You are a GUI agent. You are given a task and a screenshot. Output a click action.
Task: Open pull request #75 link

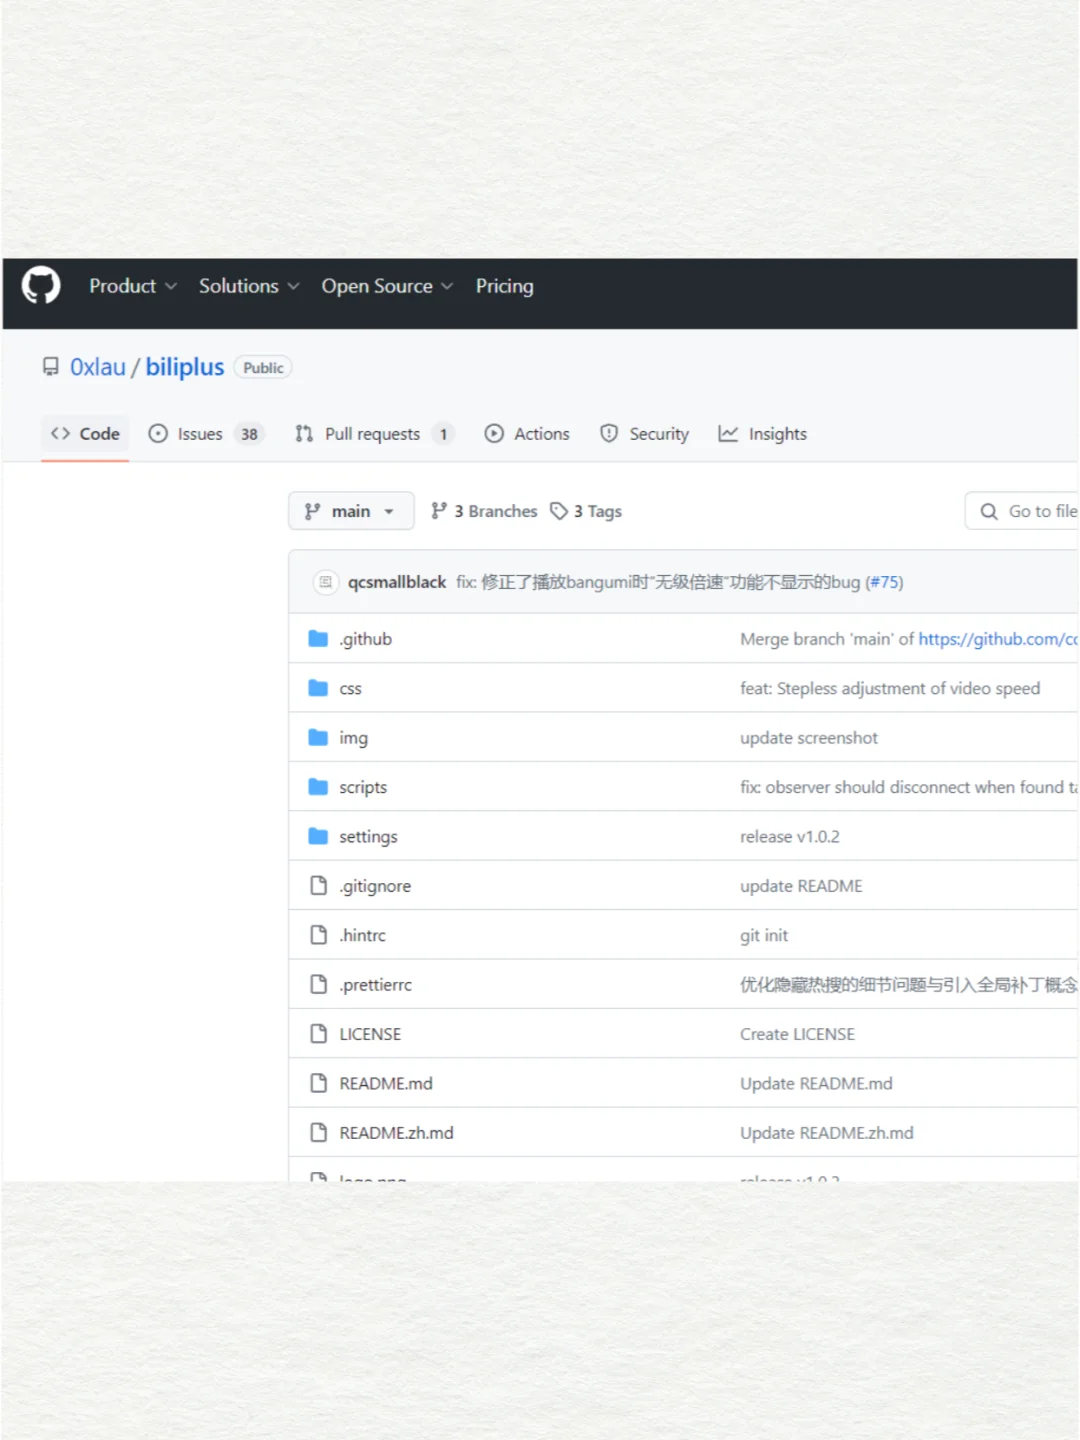[884, 582]
